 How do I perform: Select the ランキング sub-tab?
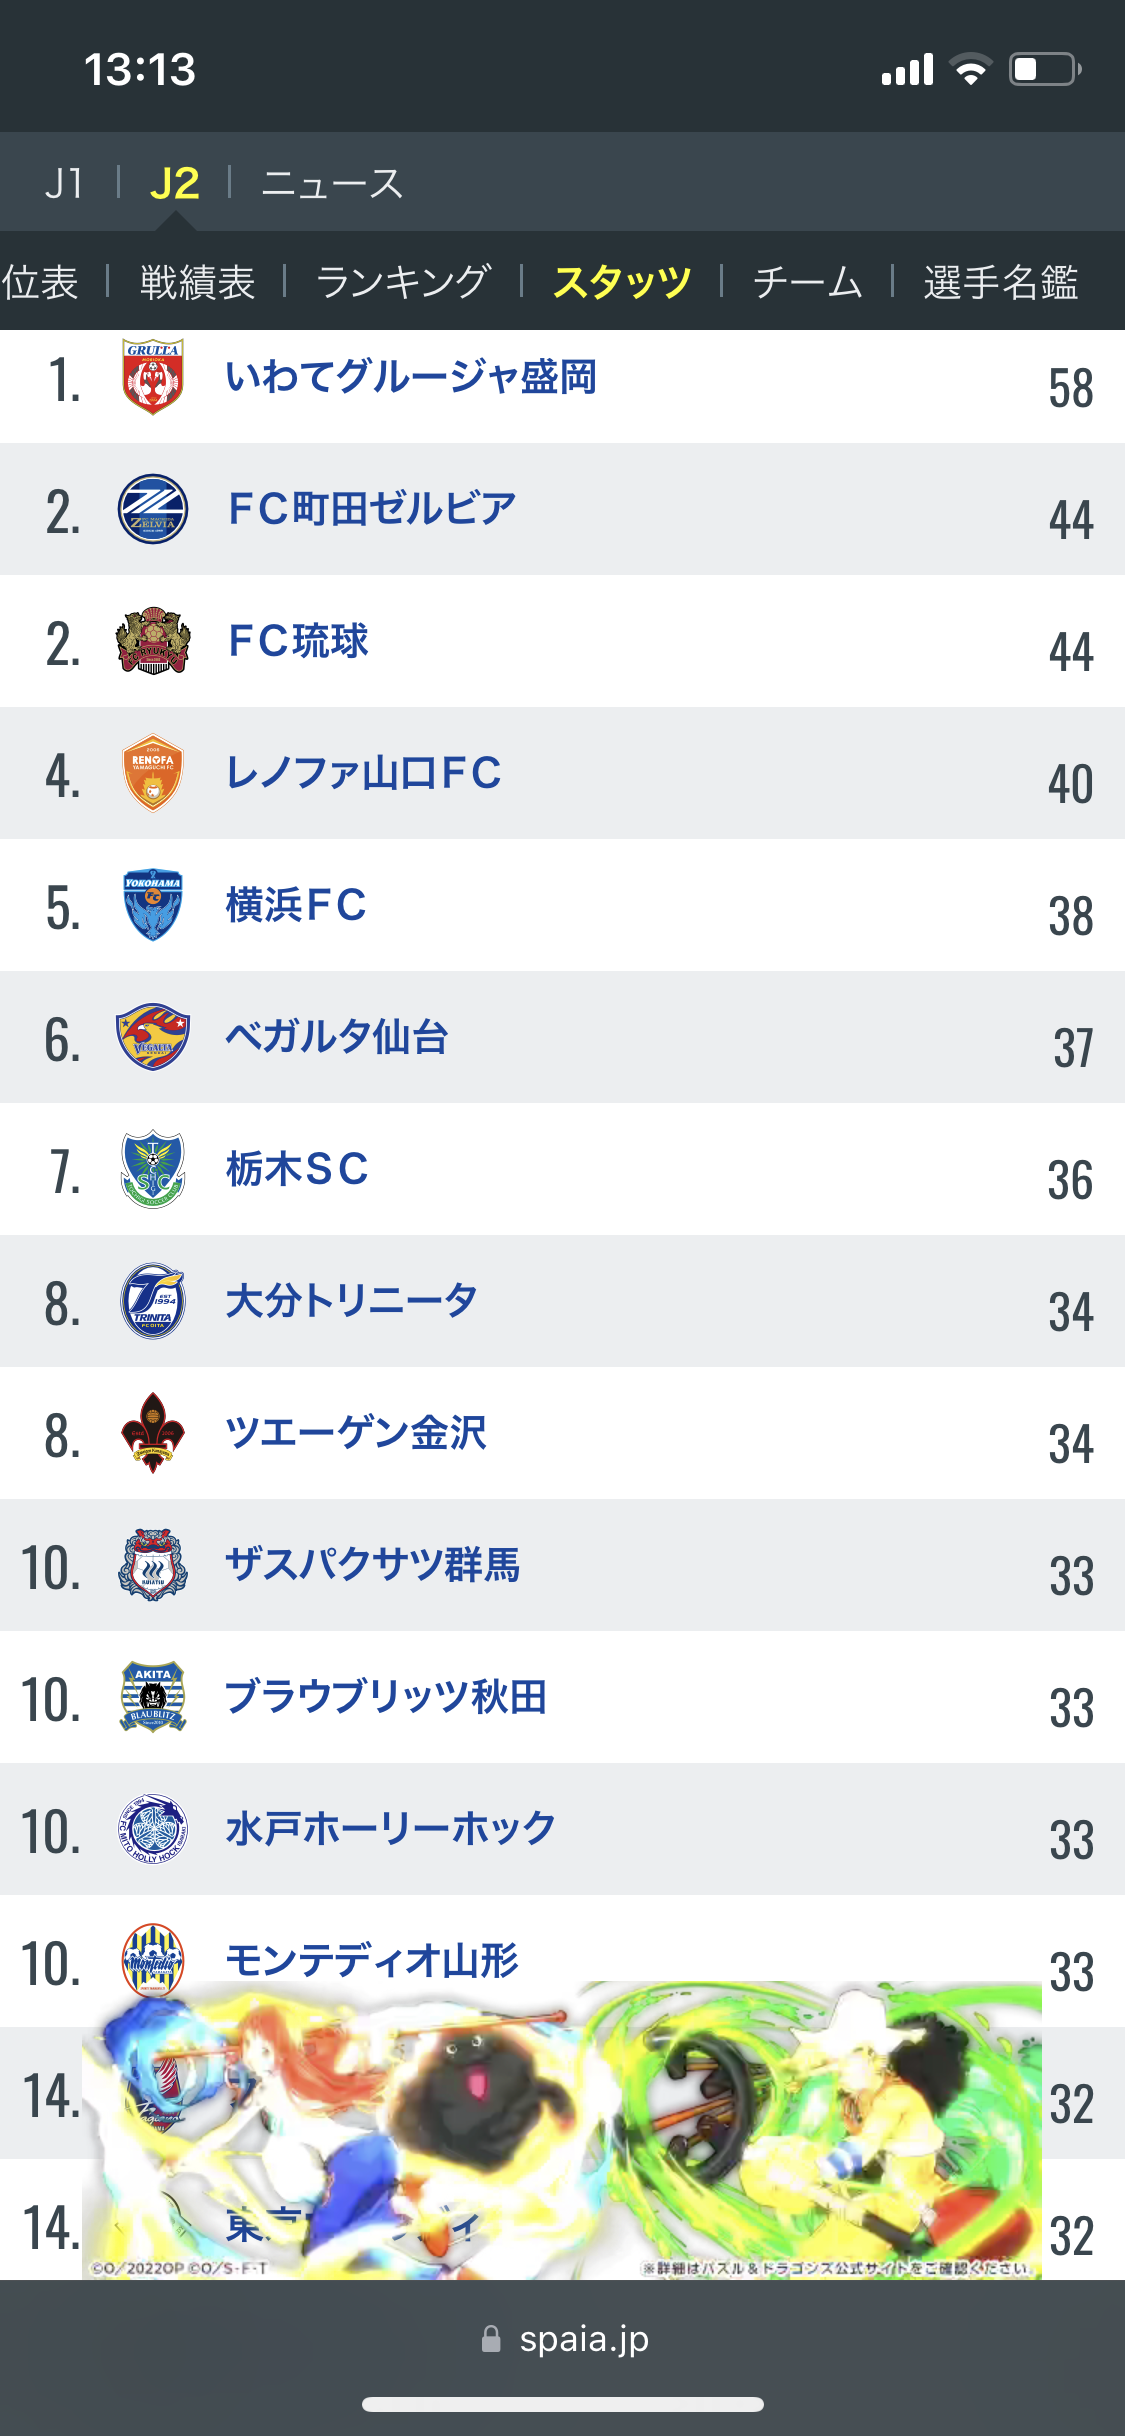click(x=403, y=282)
